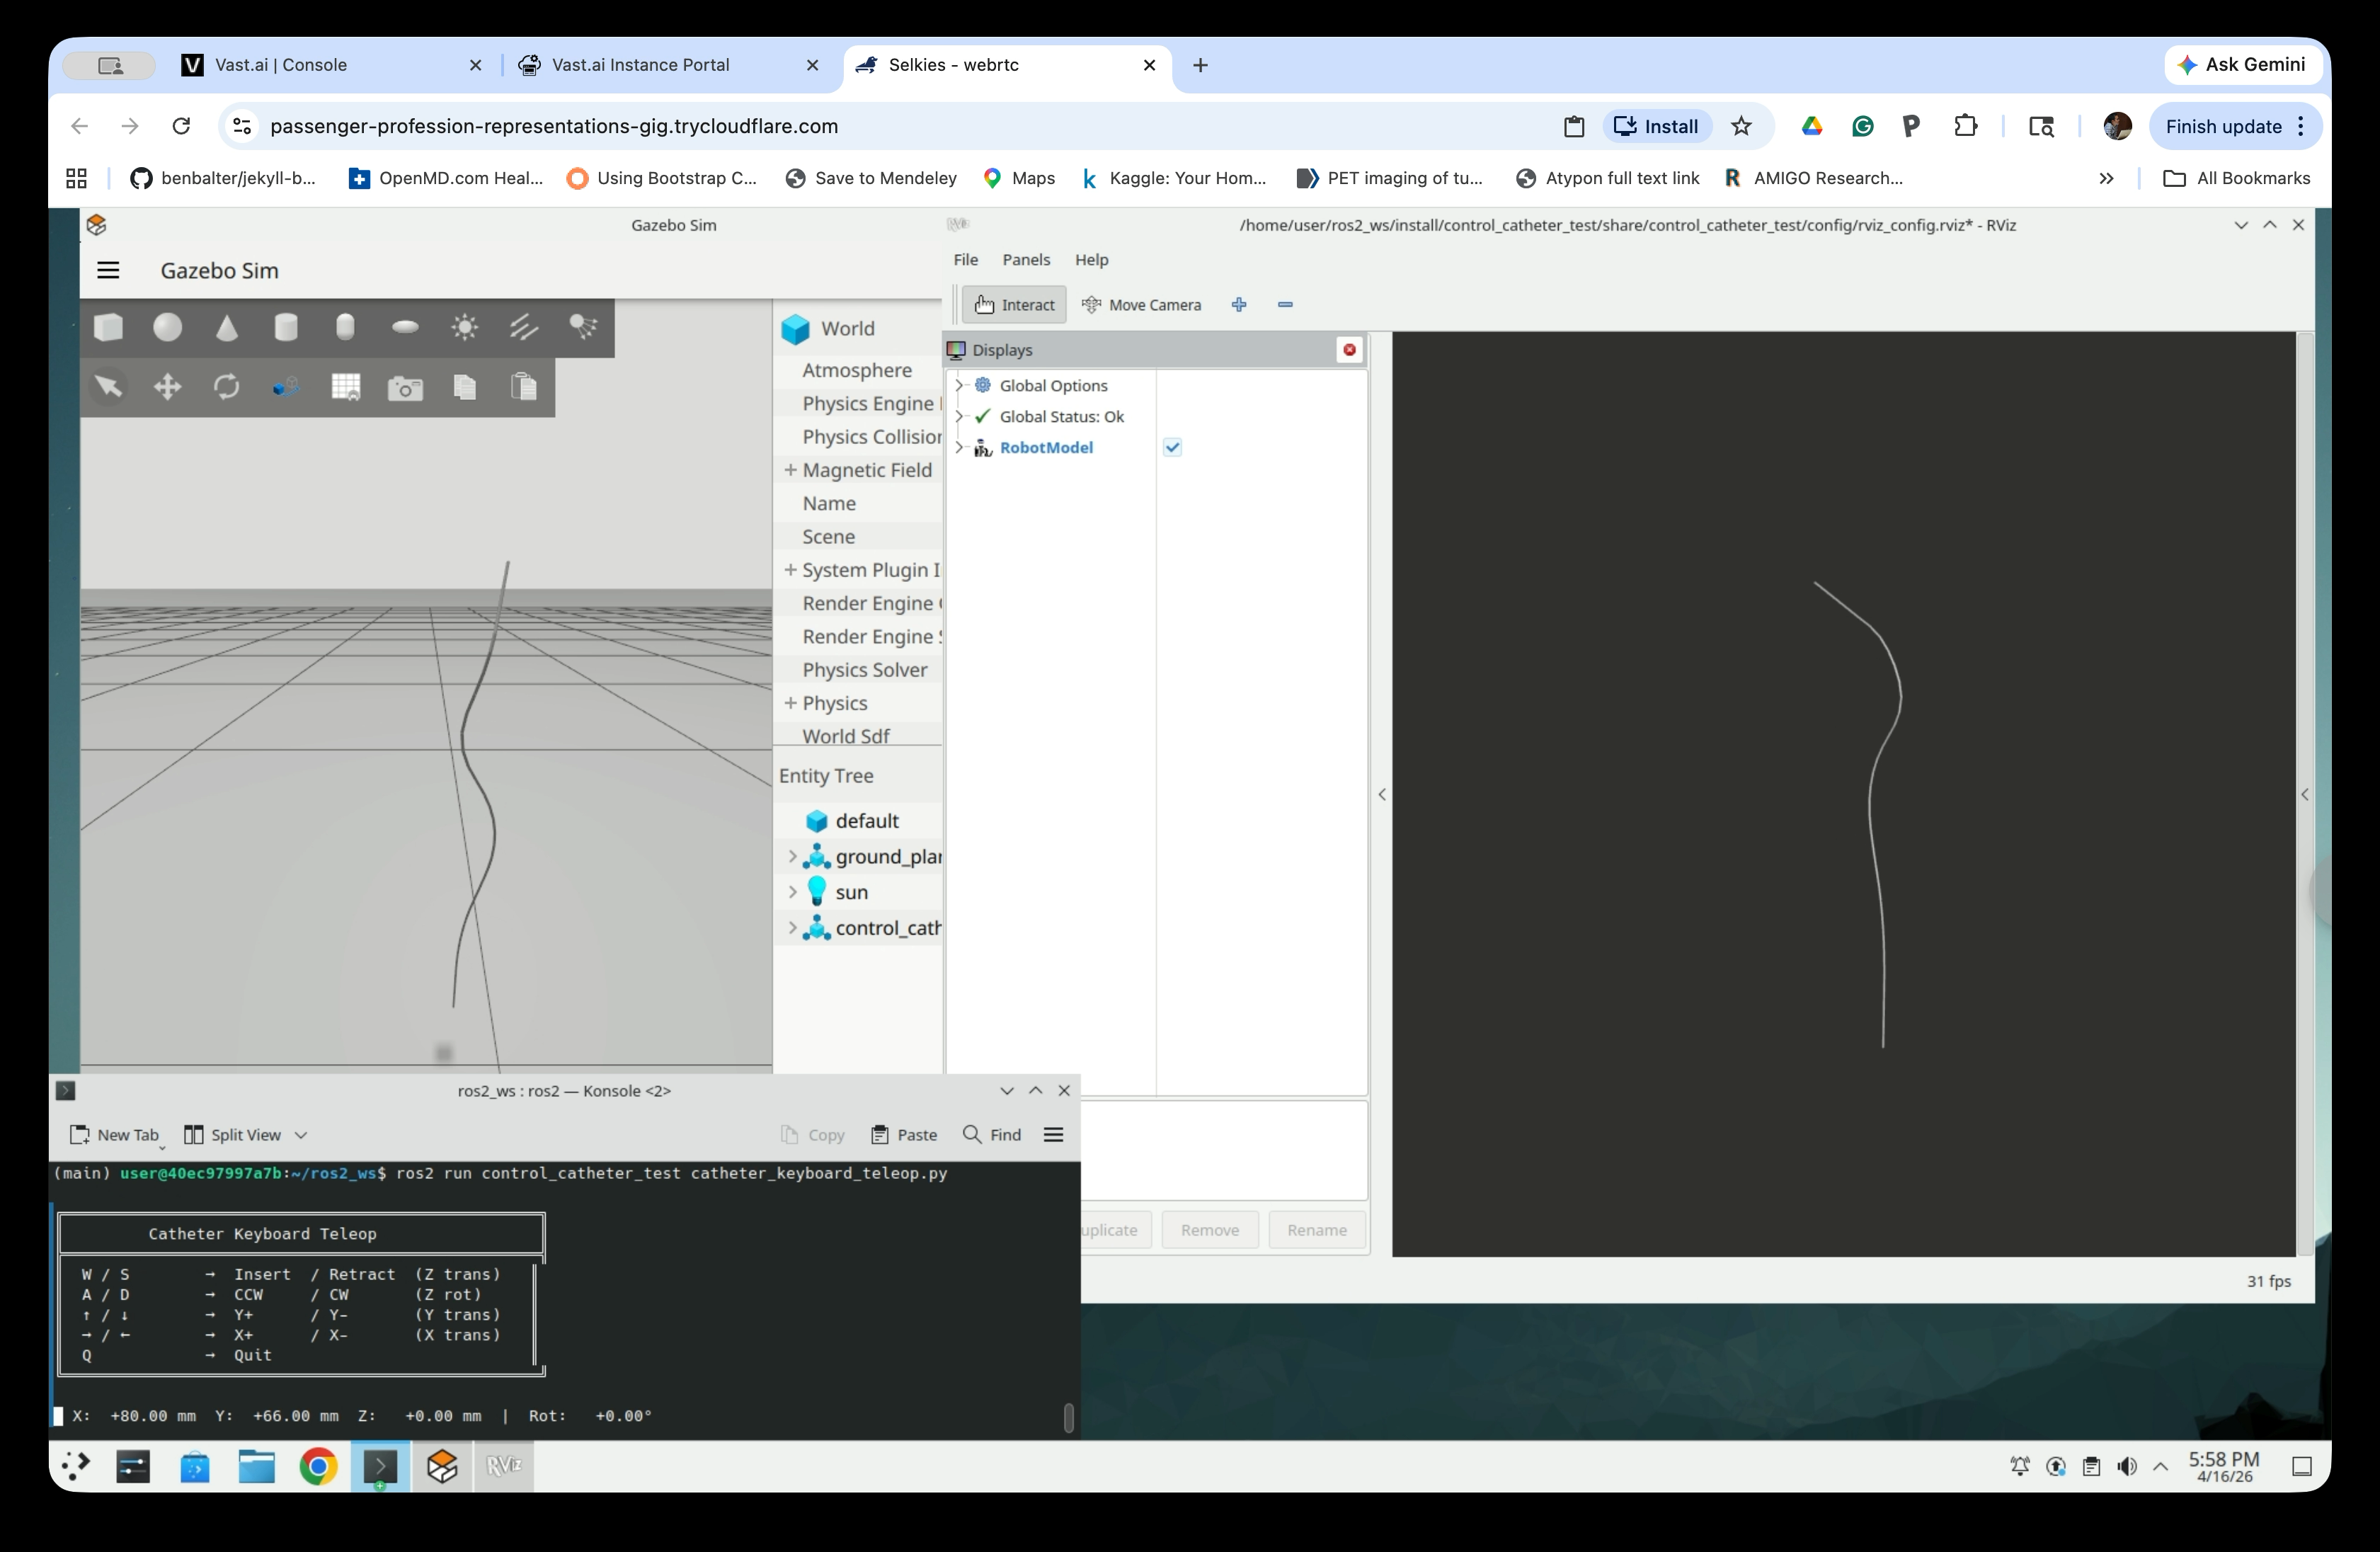Toggle the RobotModel display checkbox

pos(1172,447)
